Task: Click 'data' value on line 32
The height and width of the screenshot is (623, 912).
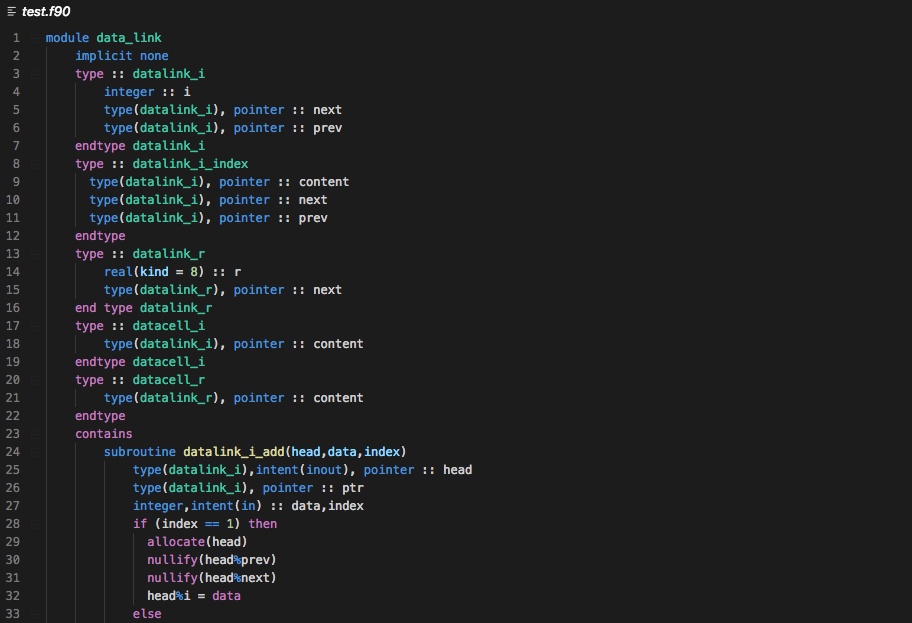Action: click(x=226, y=597)
